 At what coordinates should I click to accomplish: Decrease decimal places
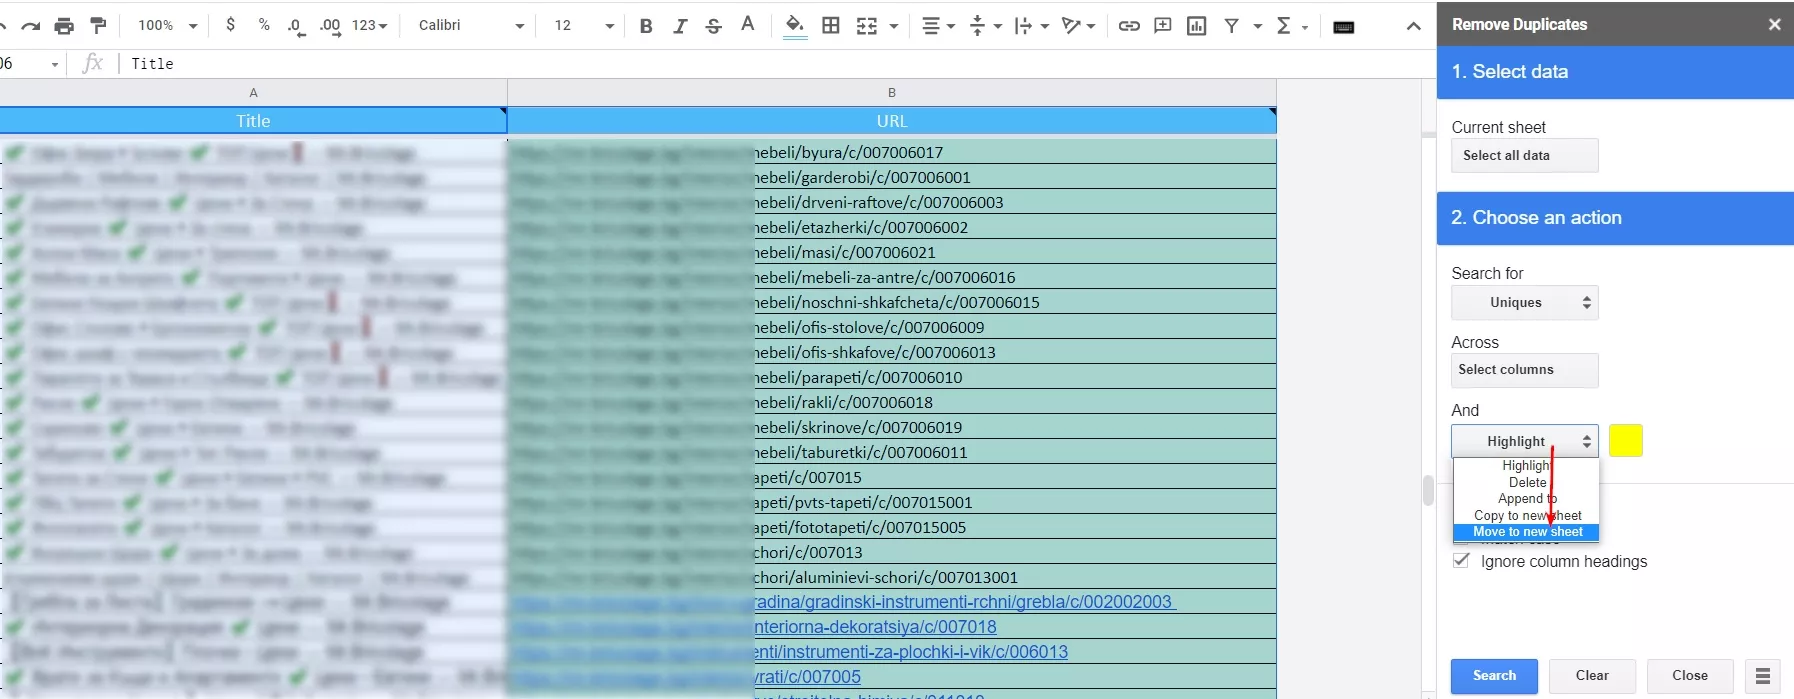click(x=296, y=26)
